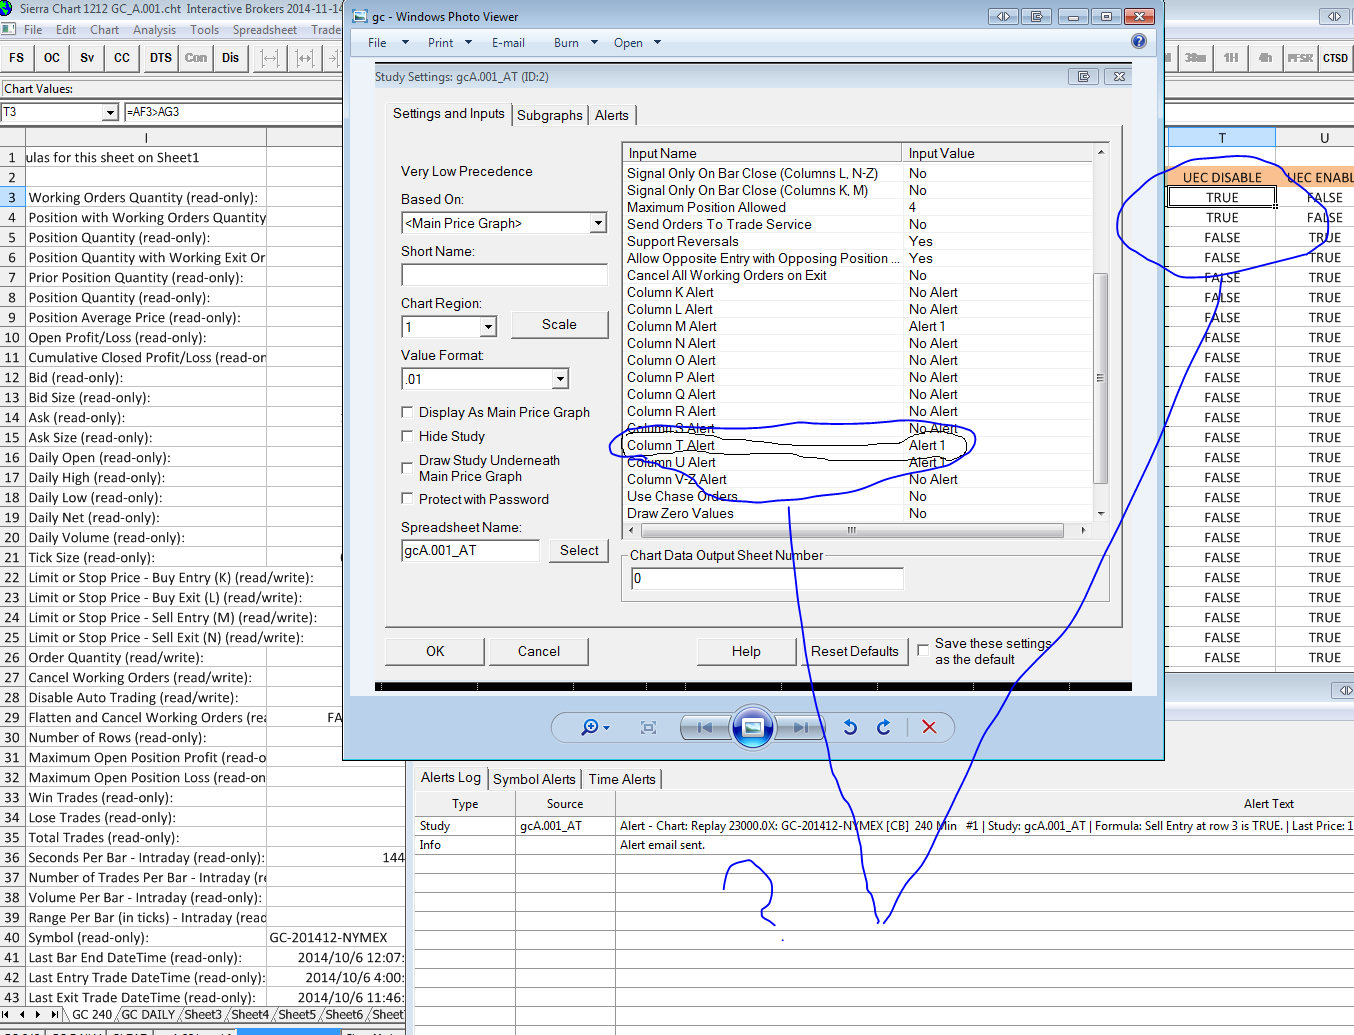The image size is (1354, 1035).
Task: Rotate the photo clockwise
Action: tap(884, 727)
